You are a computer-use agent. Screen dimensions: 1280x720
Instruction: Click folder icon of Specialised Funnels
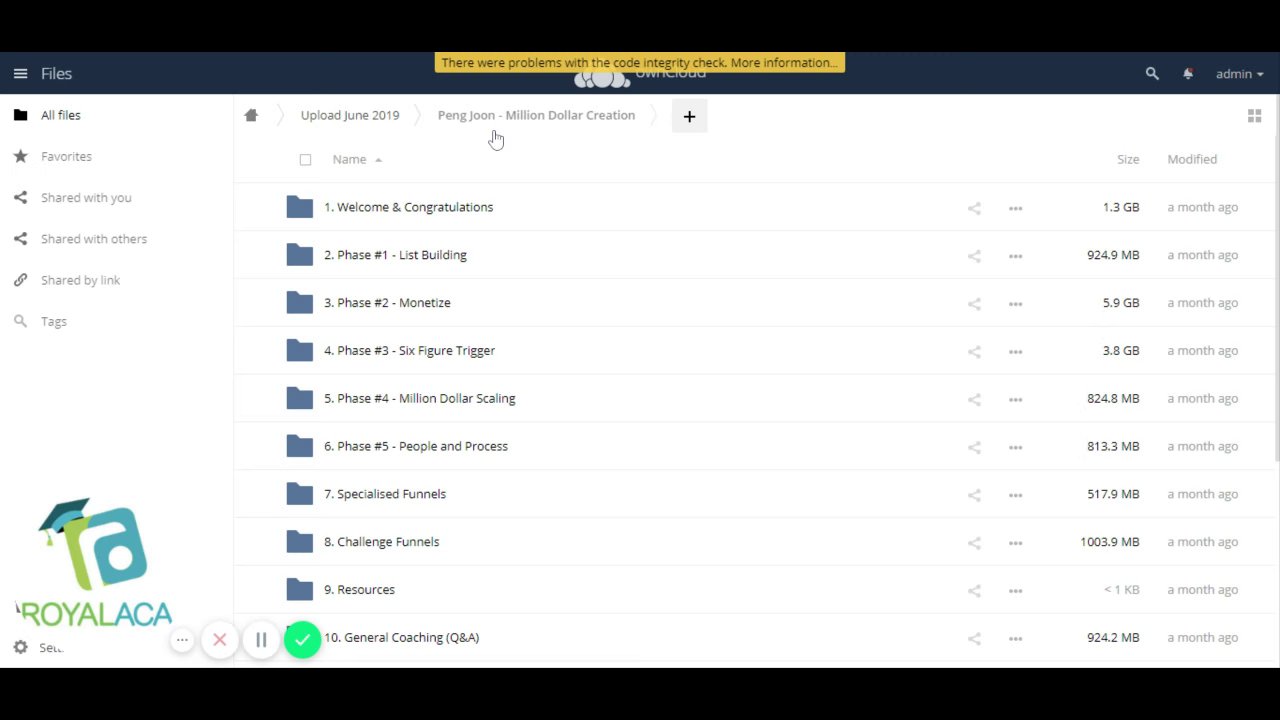click(x=300, y=494)
